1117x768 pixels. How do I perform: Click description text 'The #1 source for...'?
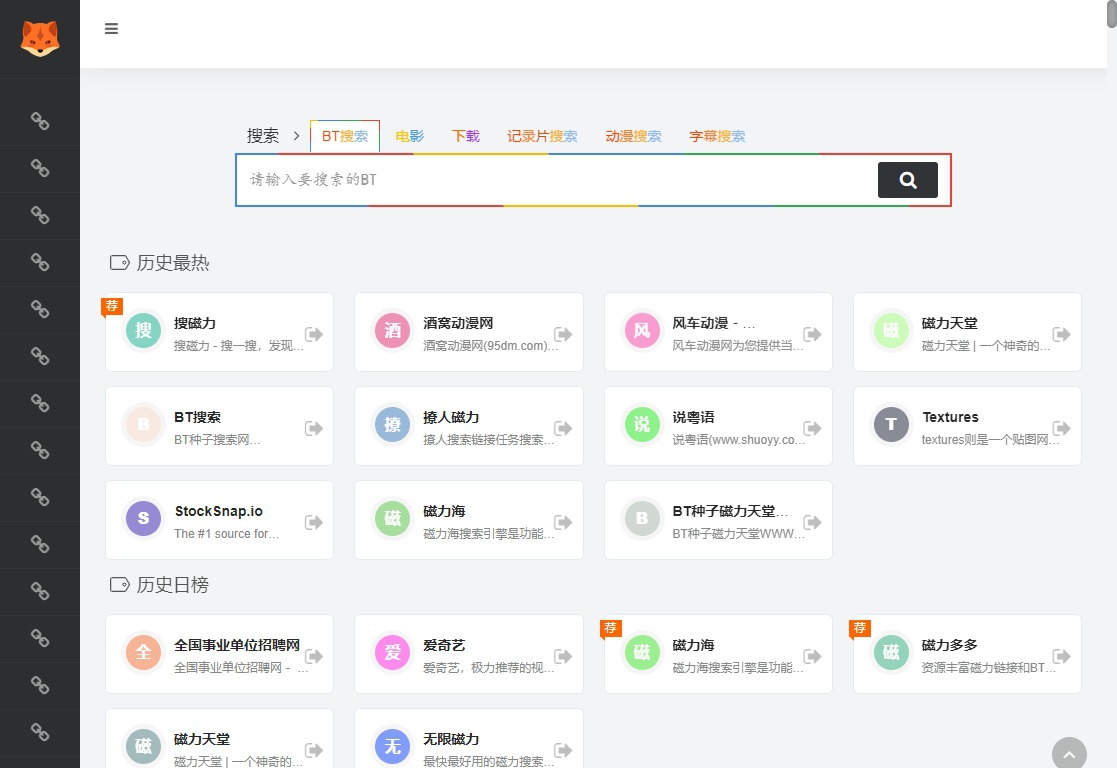pos(227,534)
